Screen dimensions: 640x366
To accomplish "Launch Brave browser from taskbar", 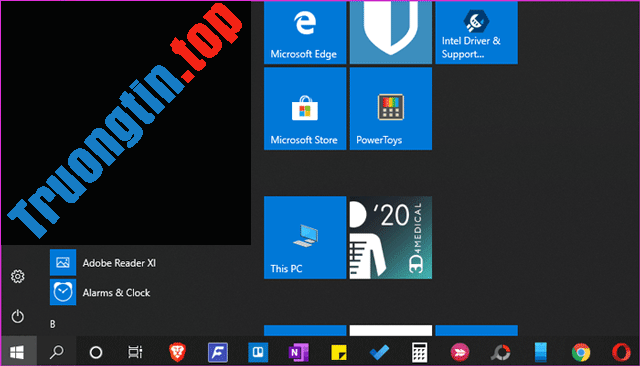I will coord(178,352).
